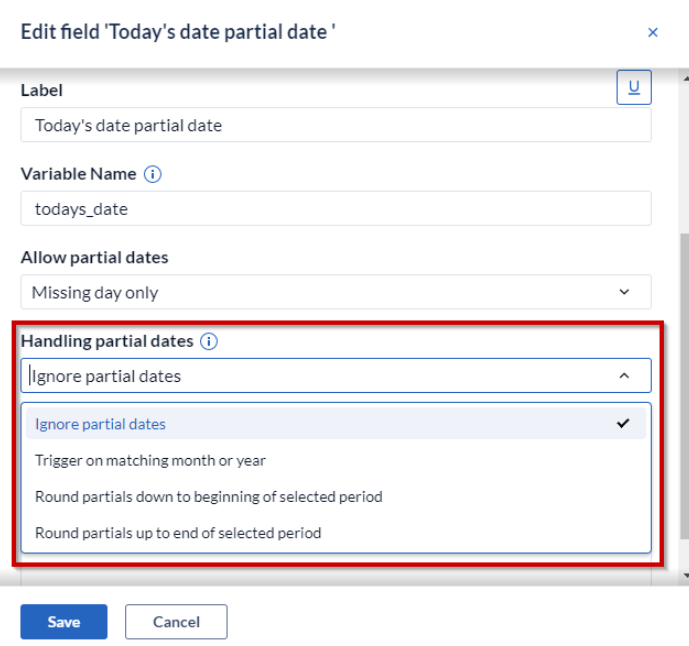Click the checkmark beside Ignore partial dates
689x646 pixels.
click(x=623, y=423)
